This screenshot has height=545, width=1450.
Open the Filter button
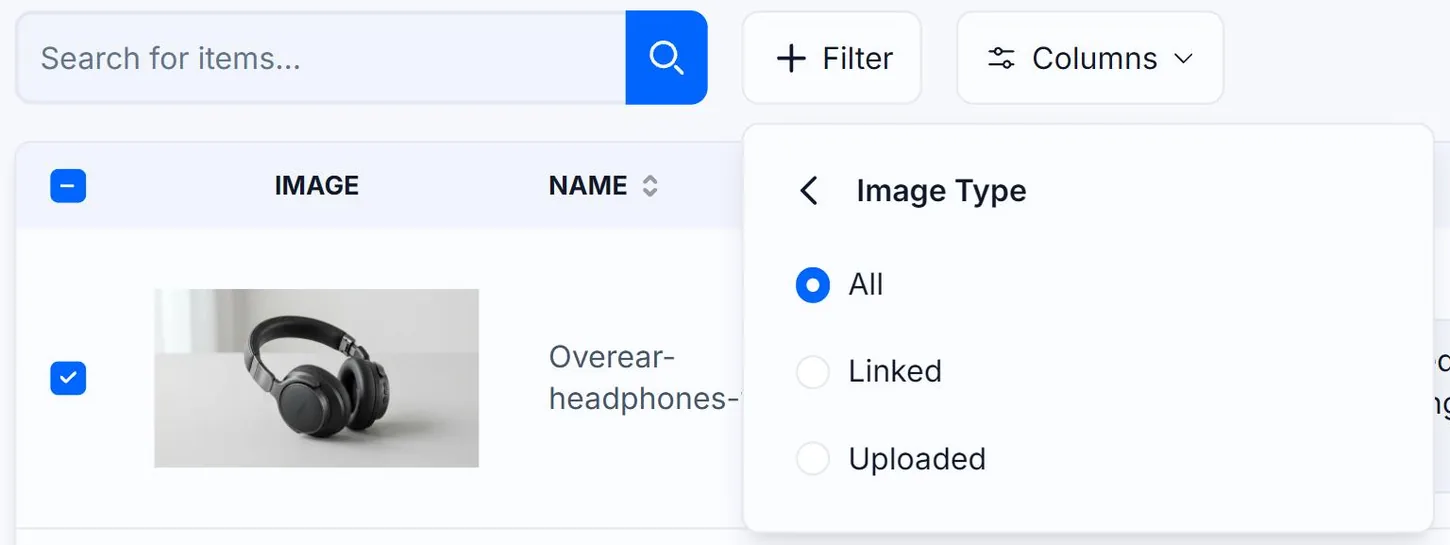[x=831, y=58]
